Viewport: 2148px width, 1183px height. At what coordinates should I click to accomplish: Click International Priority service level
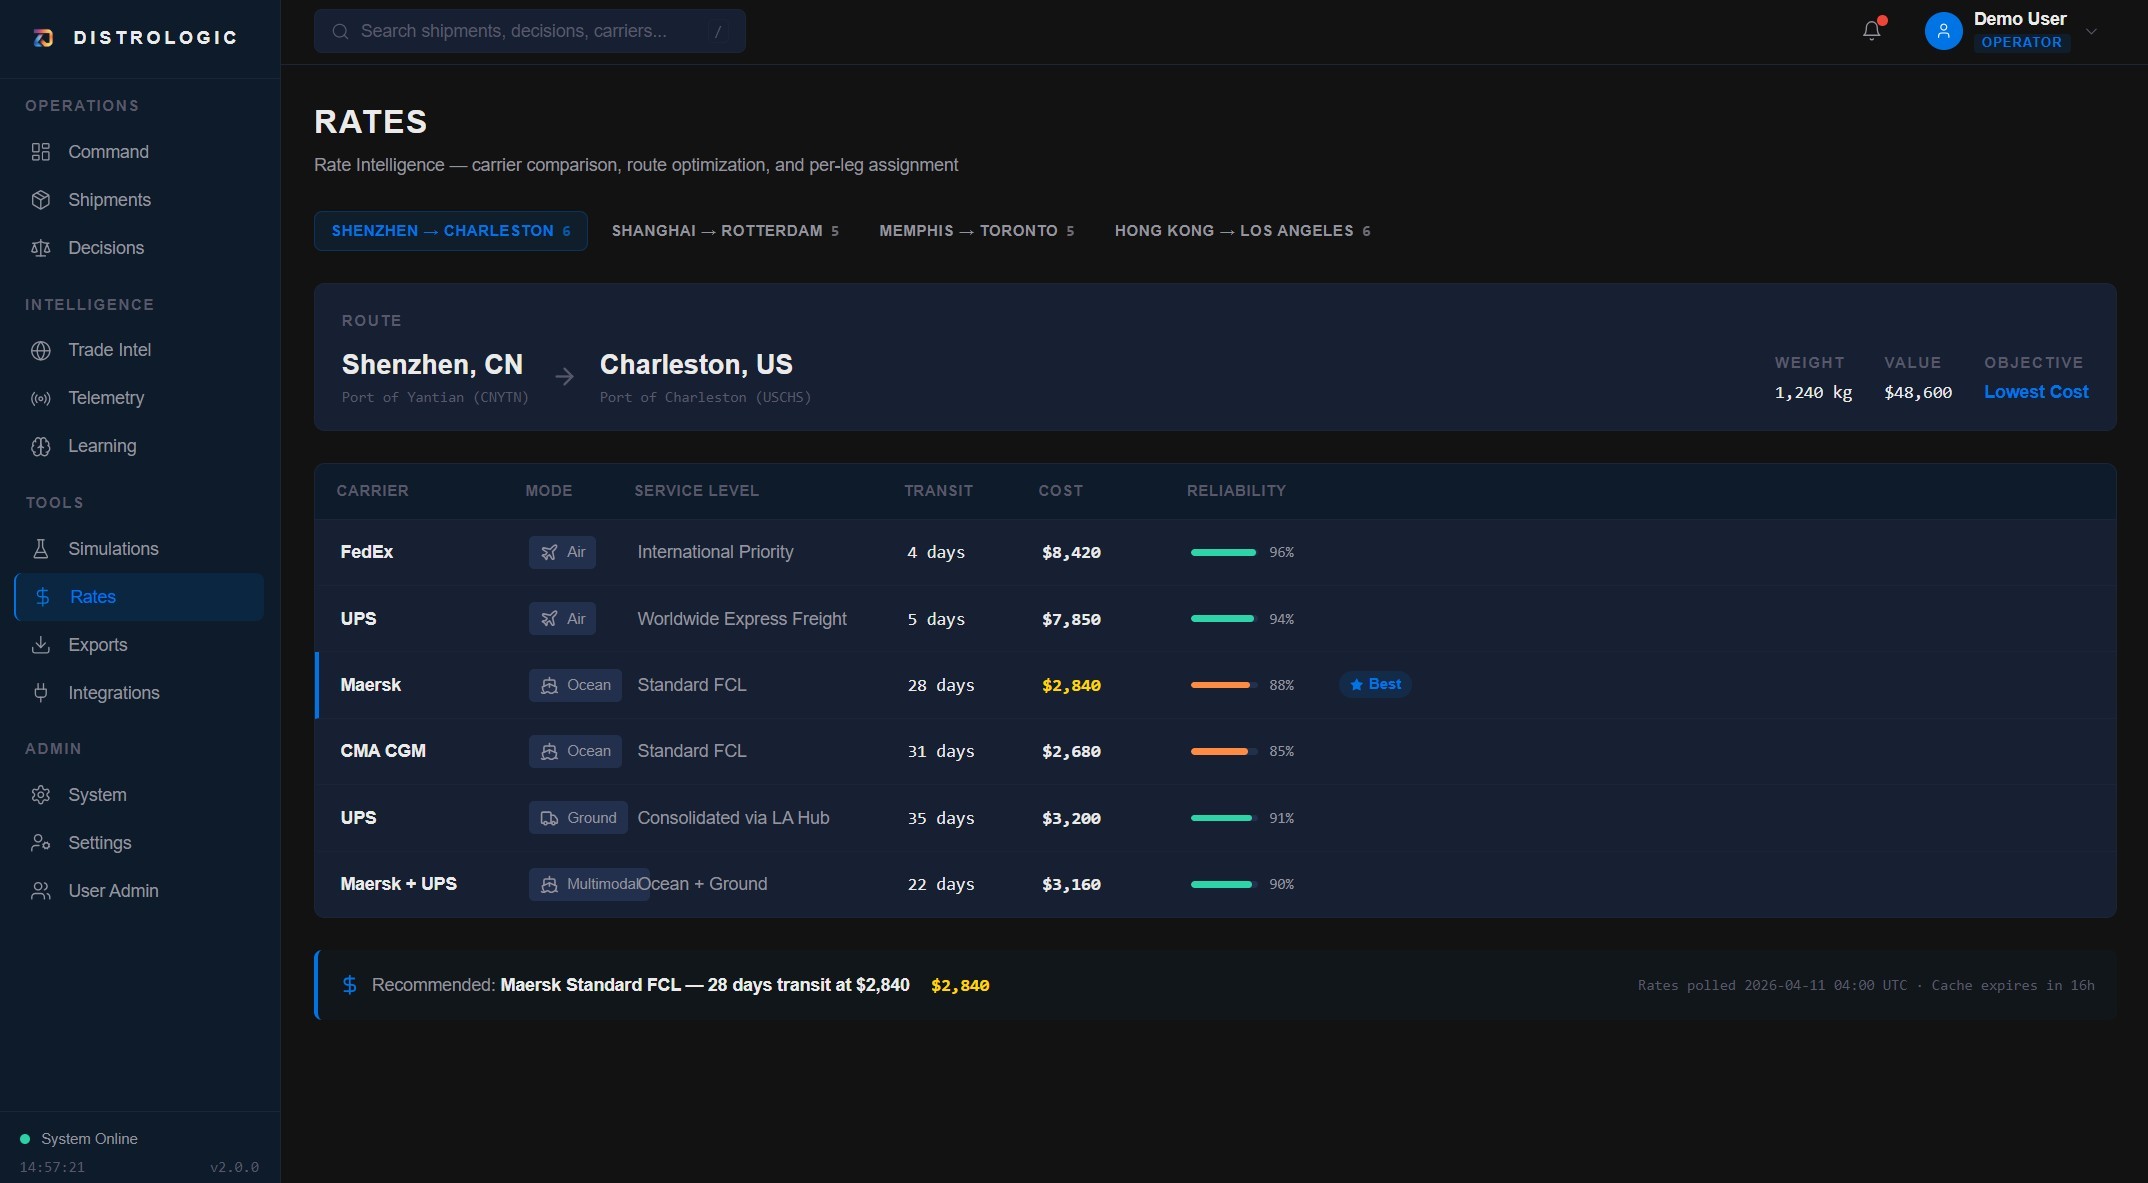(715, 552)
